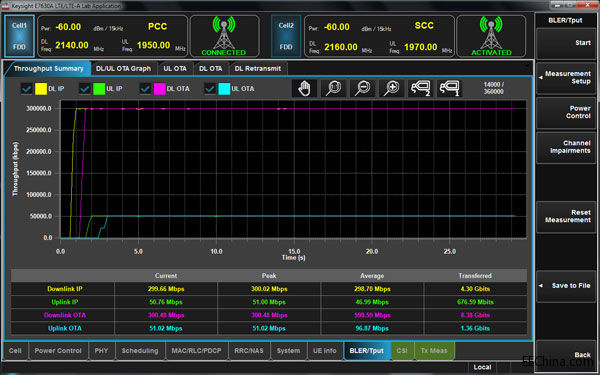
Task: Uncheck the UL IP trace checkbox
Action: coord(85,89)
